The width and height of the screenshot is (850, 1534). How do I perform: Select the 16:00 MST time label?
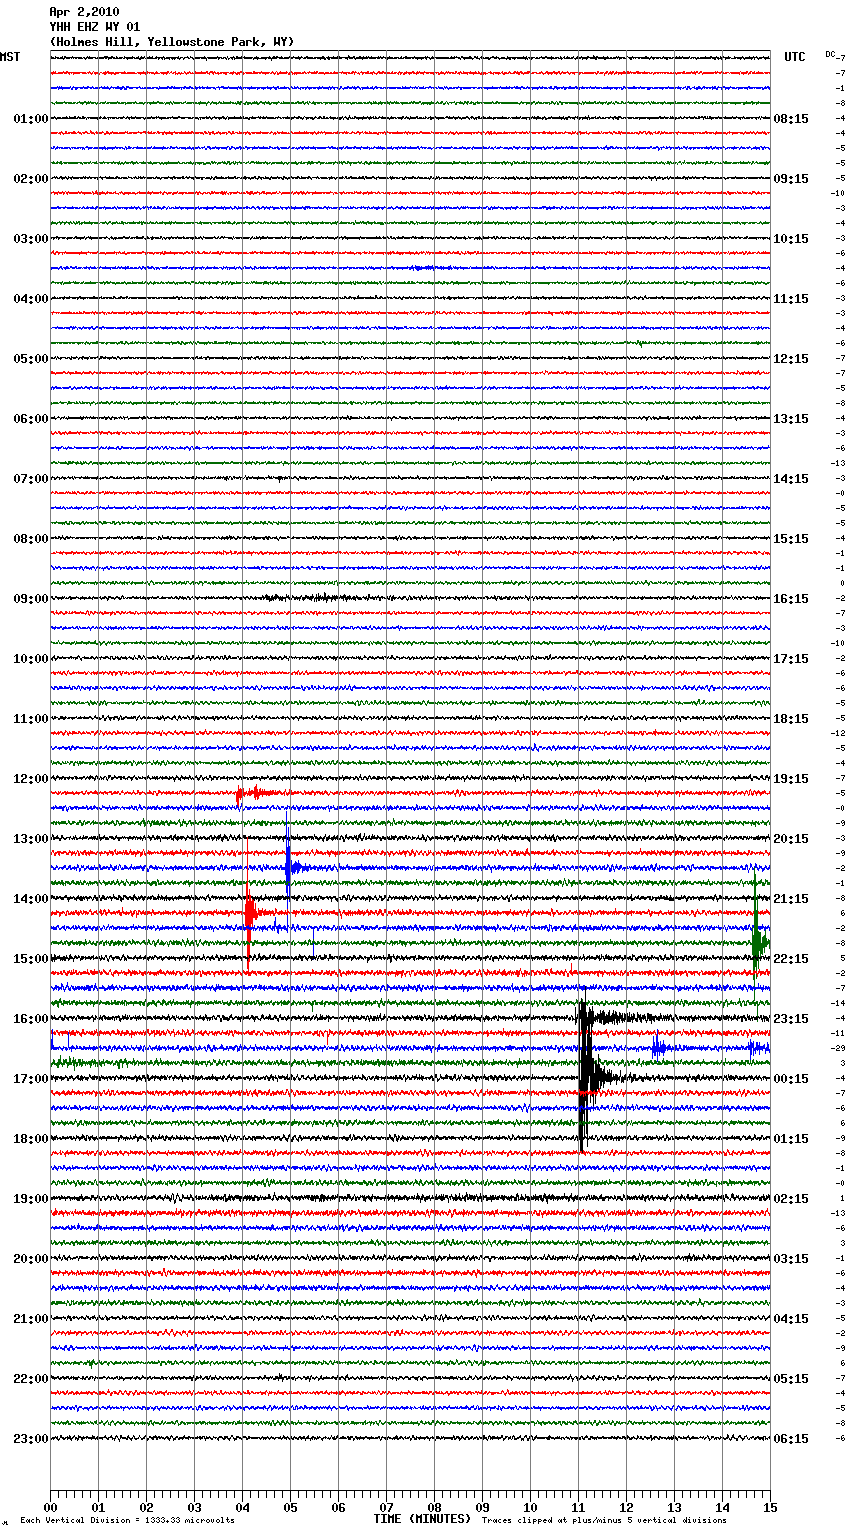[31, 1019]
